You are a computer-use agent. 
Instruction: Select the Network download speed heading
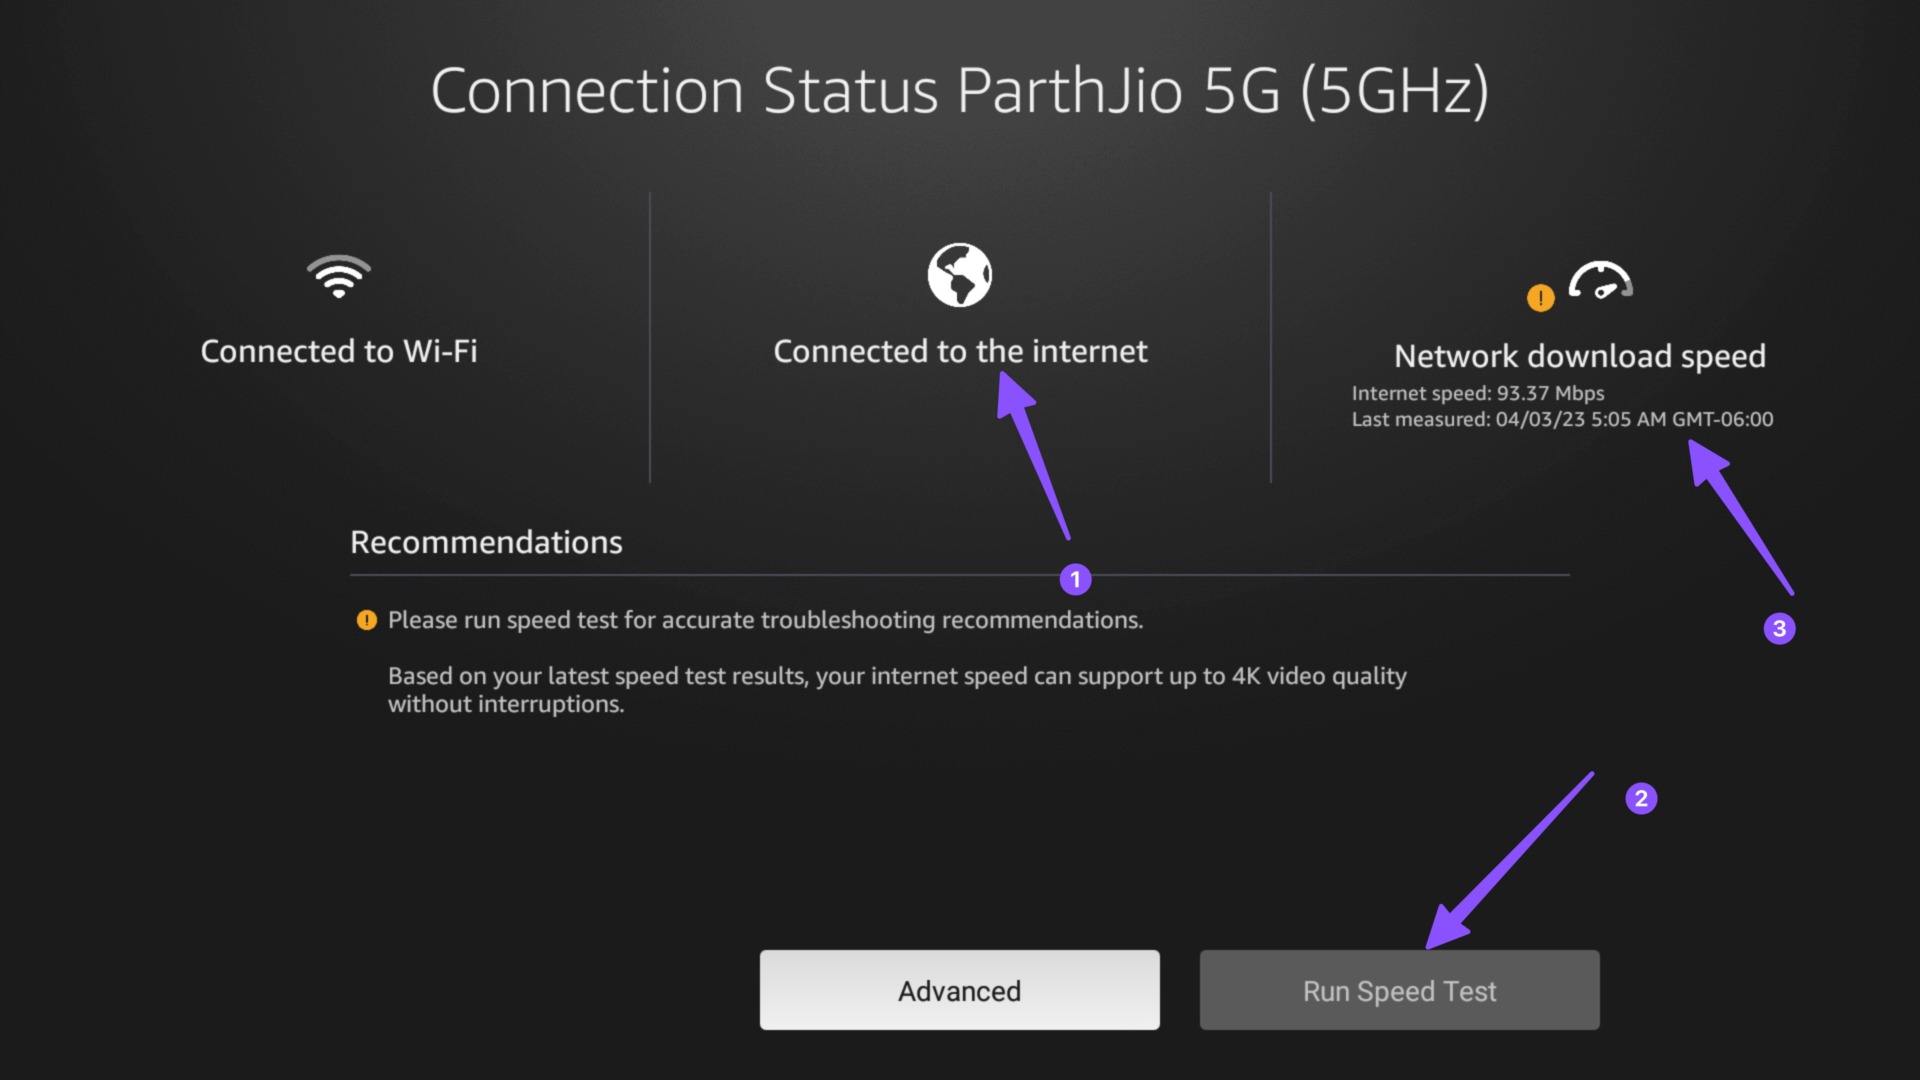click(1580, 357)
